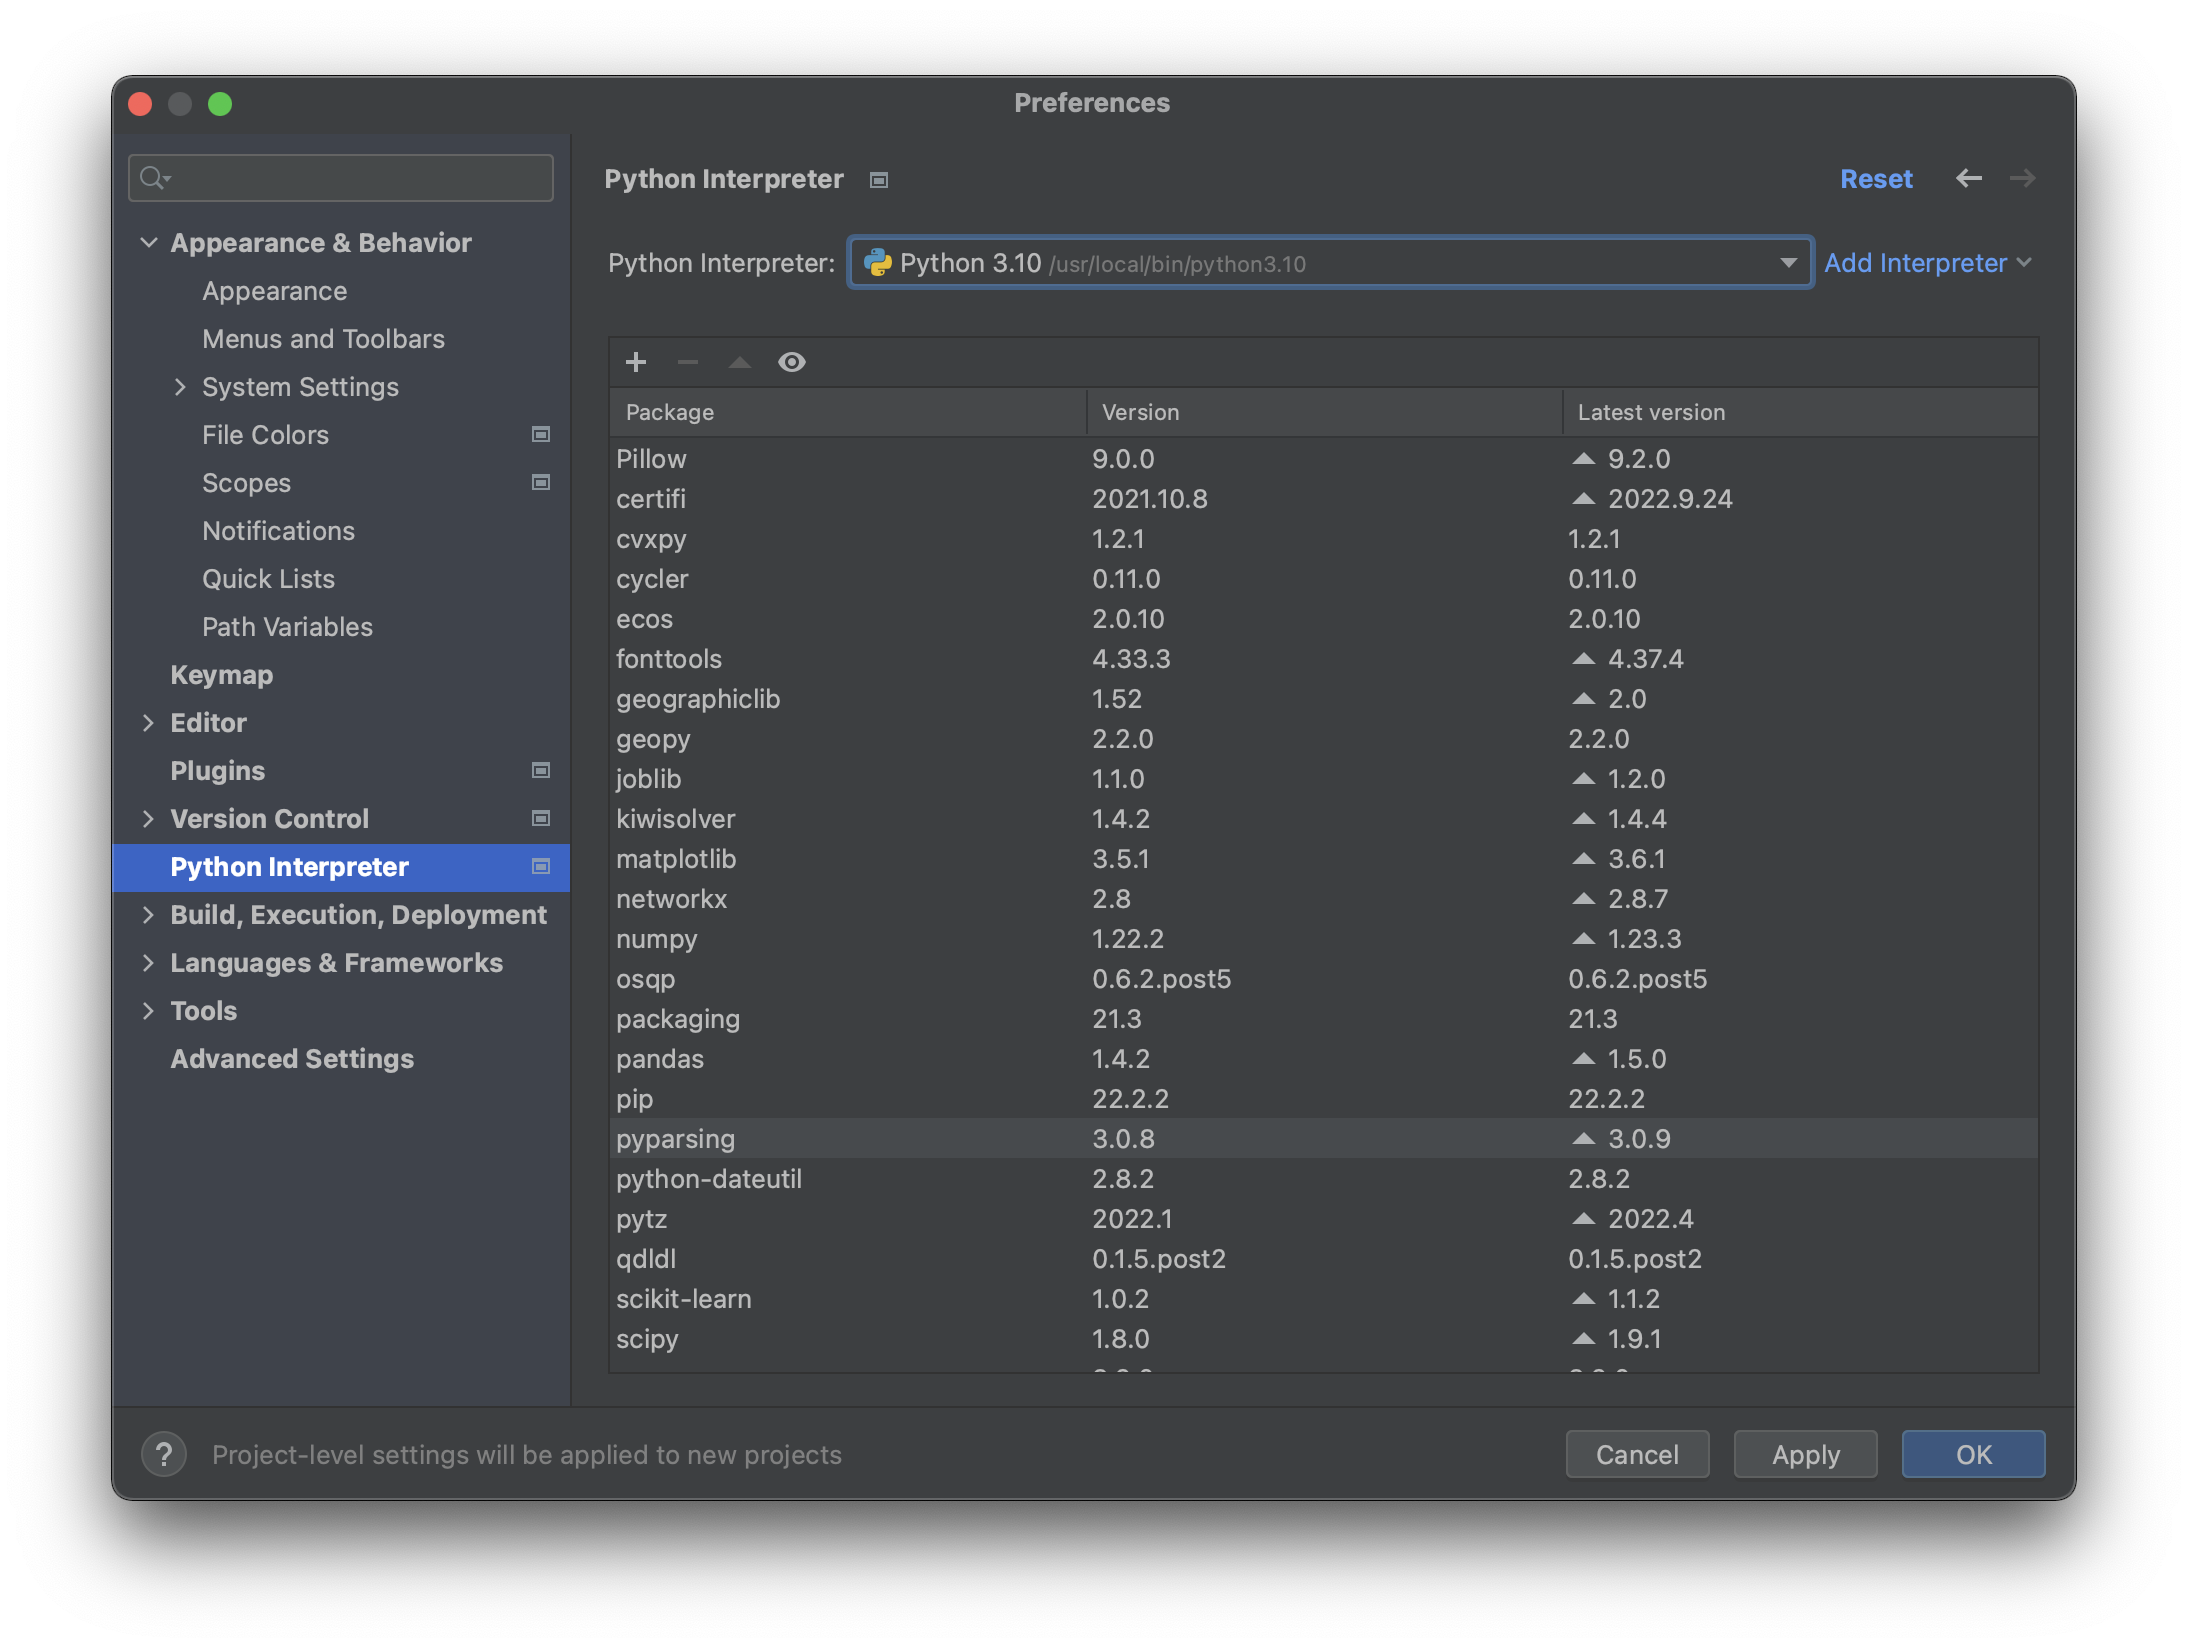The height and width of the screenshot is (1648, 2188).
Task: Click the OK button
Action: tap(1973, 1454)
